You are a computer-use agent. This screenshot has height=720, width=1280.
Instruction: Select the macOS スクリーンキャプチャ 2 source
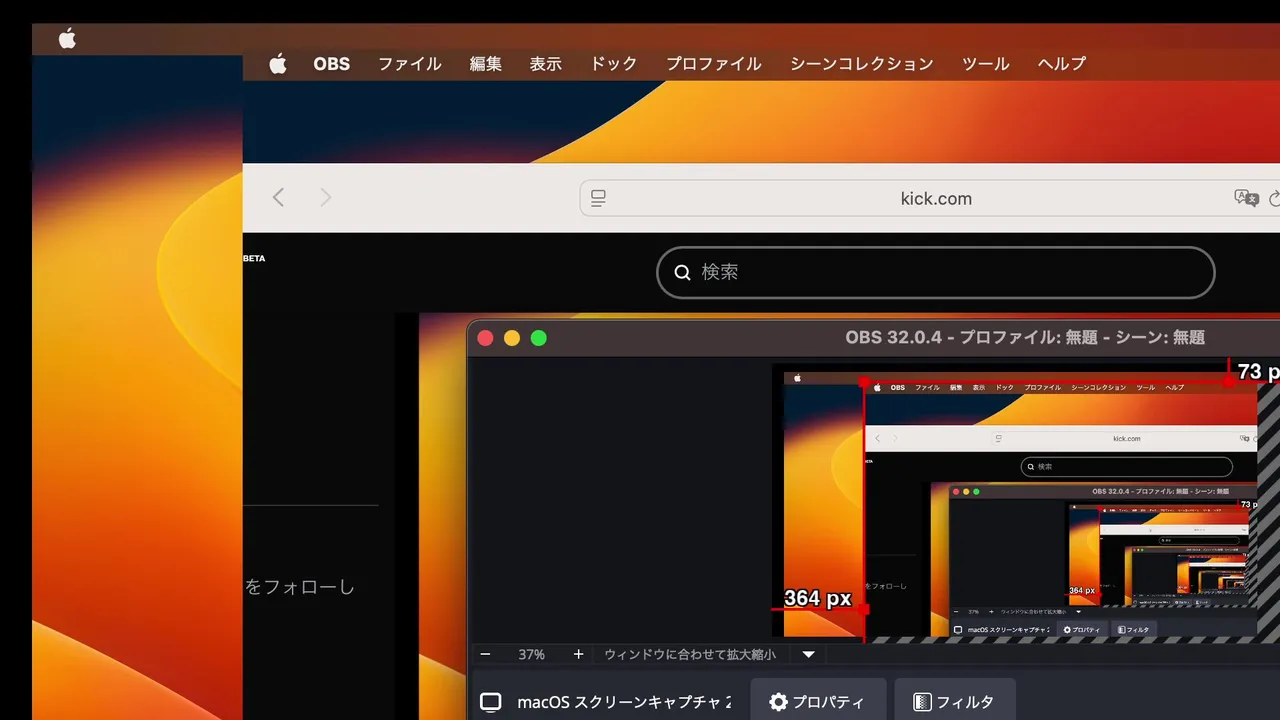[624, 702]
